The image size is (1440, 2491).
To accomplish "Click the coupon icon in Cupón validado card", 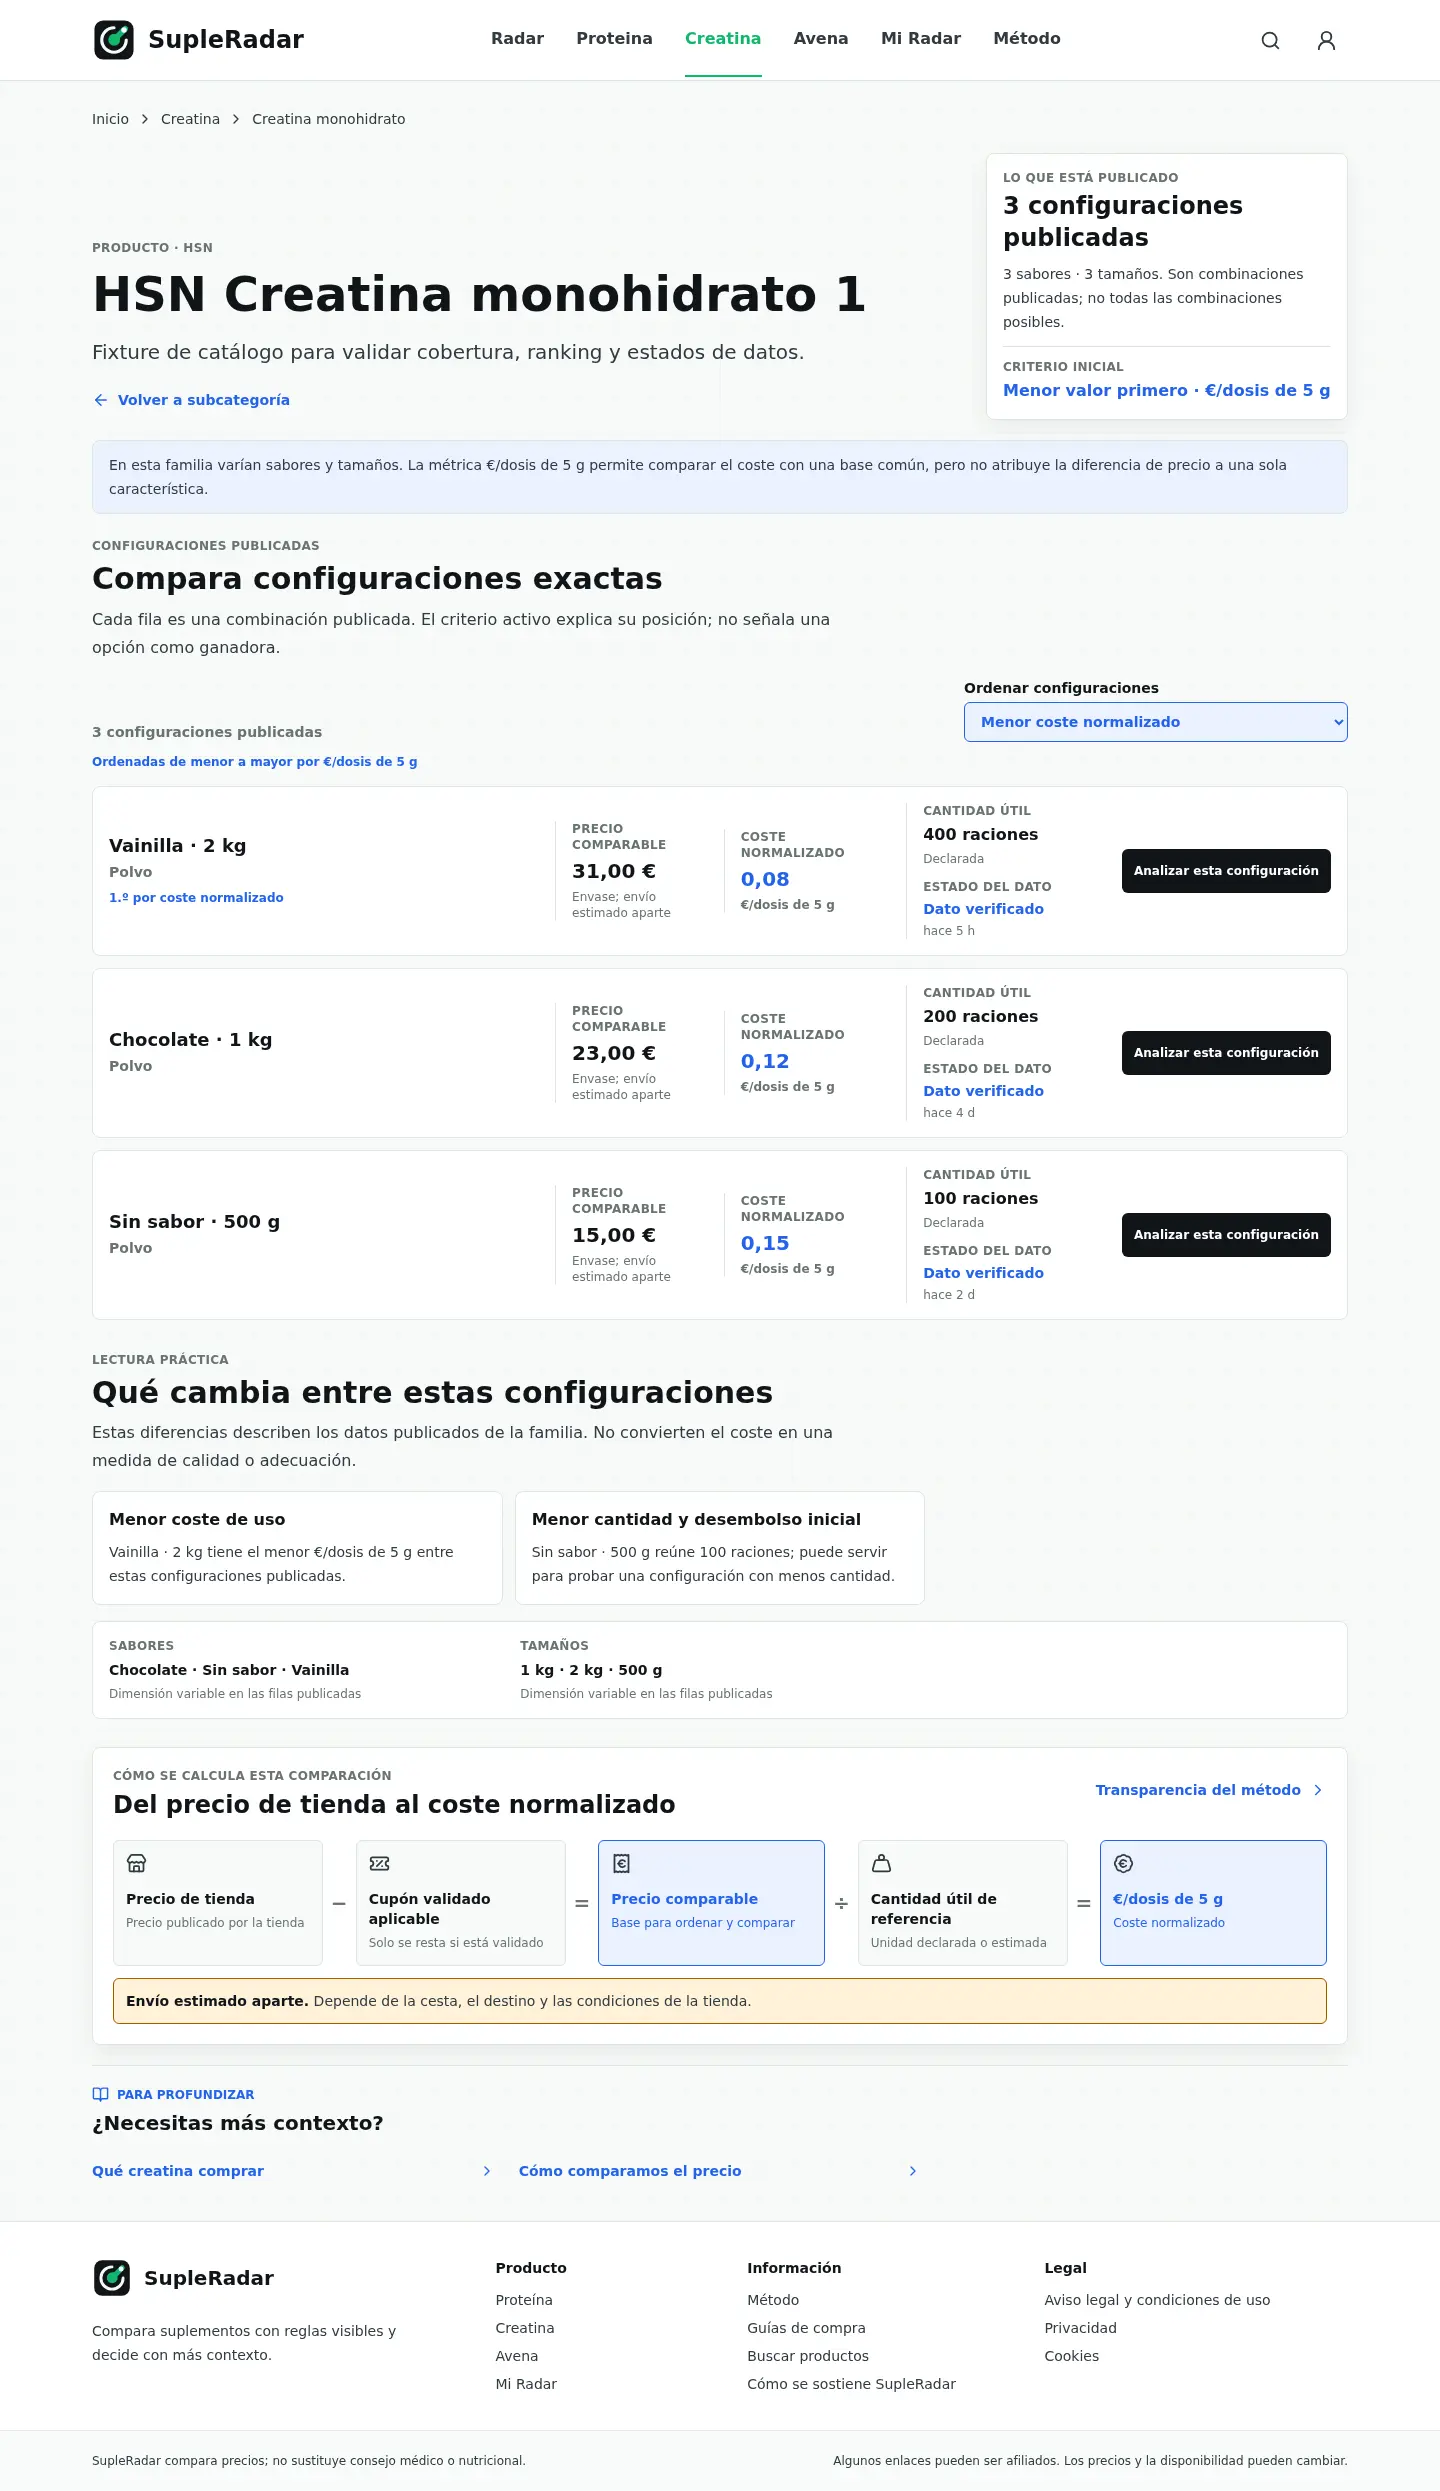I will tap(379, 1863).
